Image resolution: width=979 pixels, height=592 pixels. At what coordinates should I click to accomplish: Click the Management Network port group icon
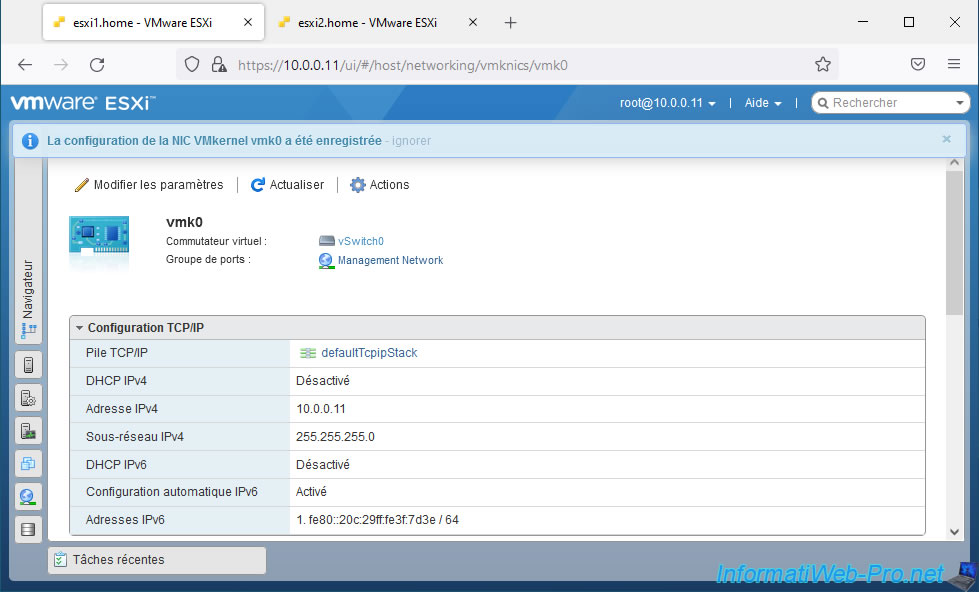point(326,260)
